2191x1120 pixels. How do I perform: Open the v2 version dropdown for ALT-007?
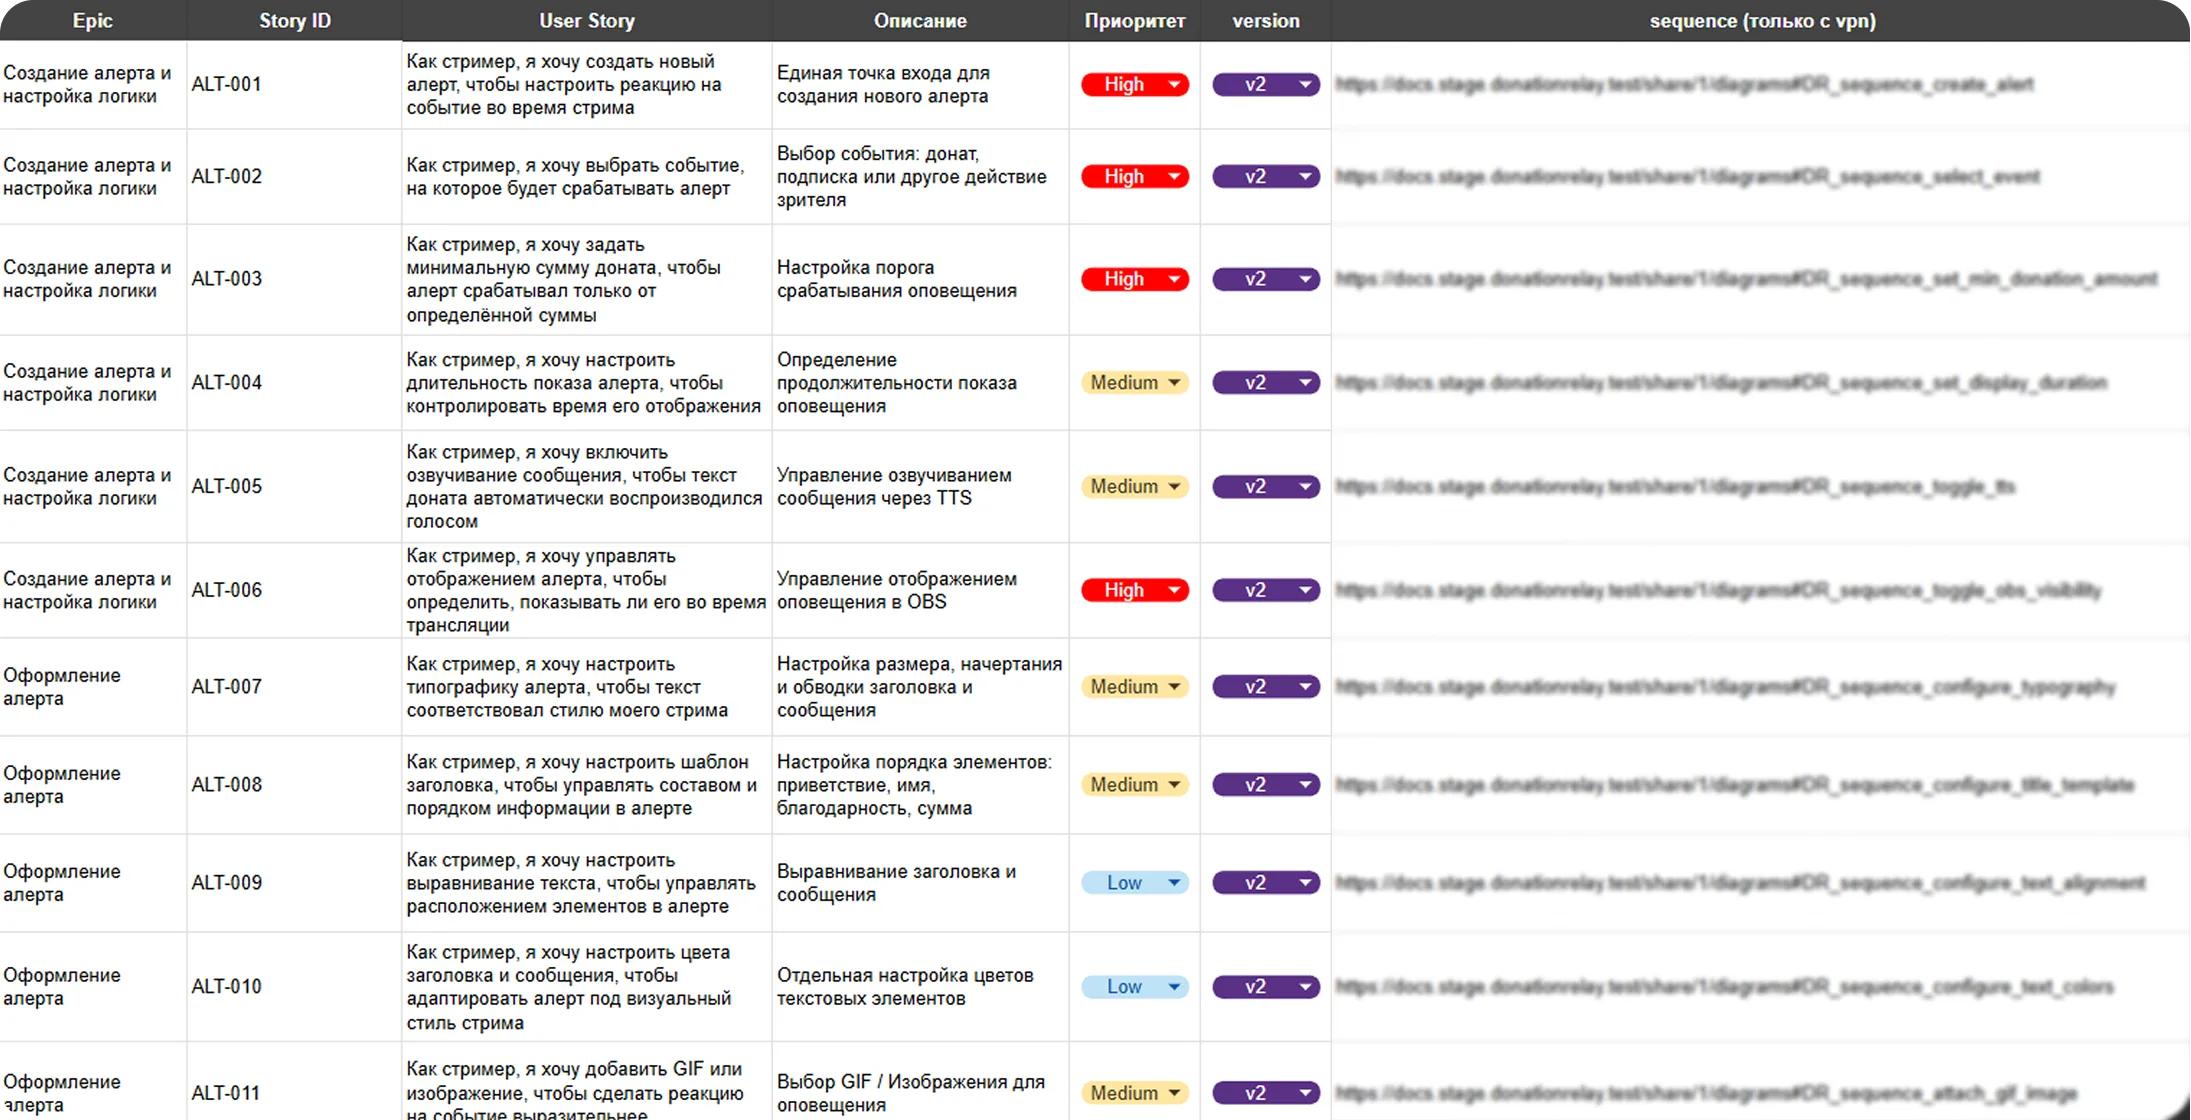(1266, 687)
